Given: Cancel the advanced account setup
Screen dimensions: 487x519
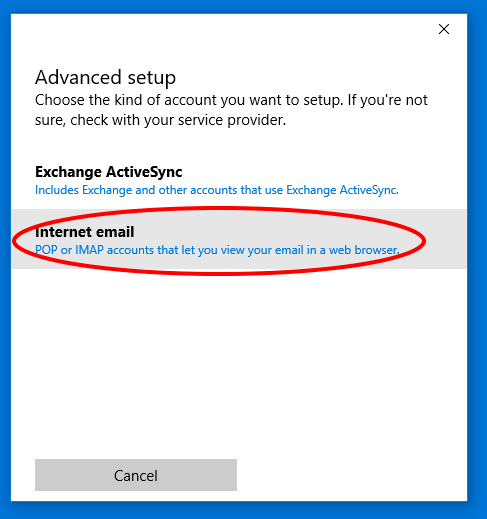Looking at the screenshot, I should (x=136, y=475).
